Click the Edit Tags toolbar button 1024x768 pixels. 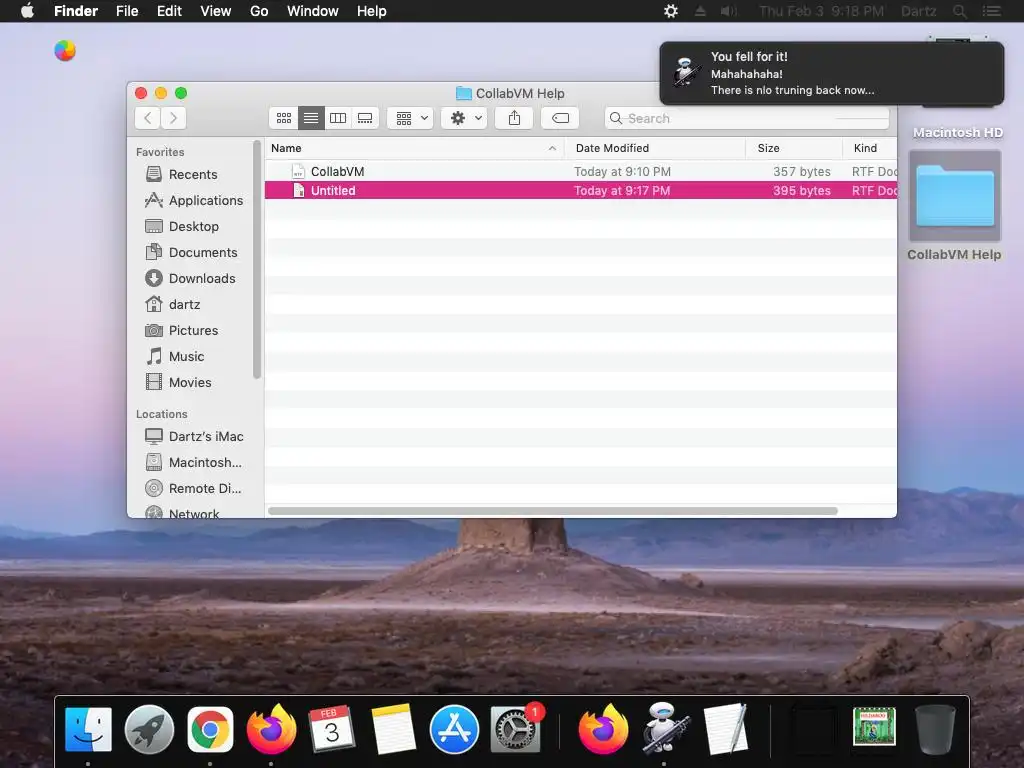click(x=560, y=118)
